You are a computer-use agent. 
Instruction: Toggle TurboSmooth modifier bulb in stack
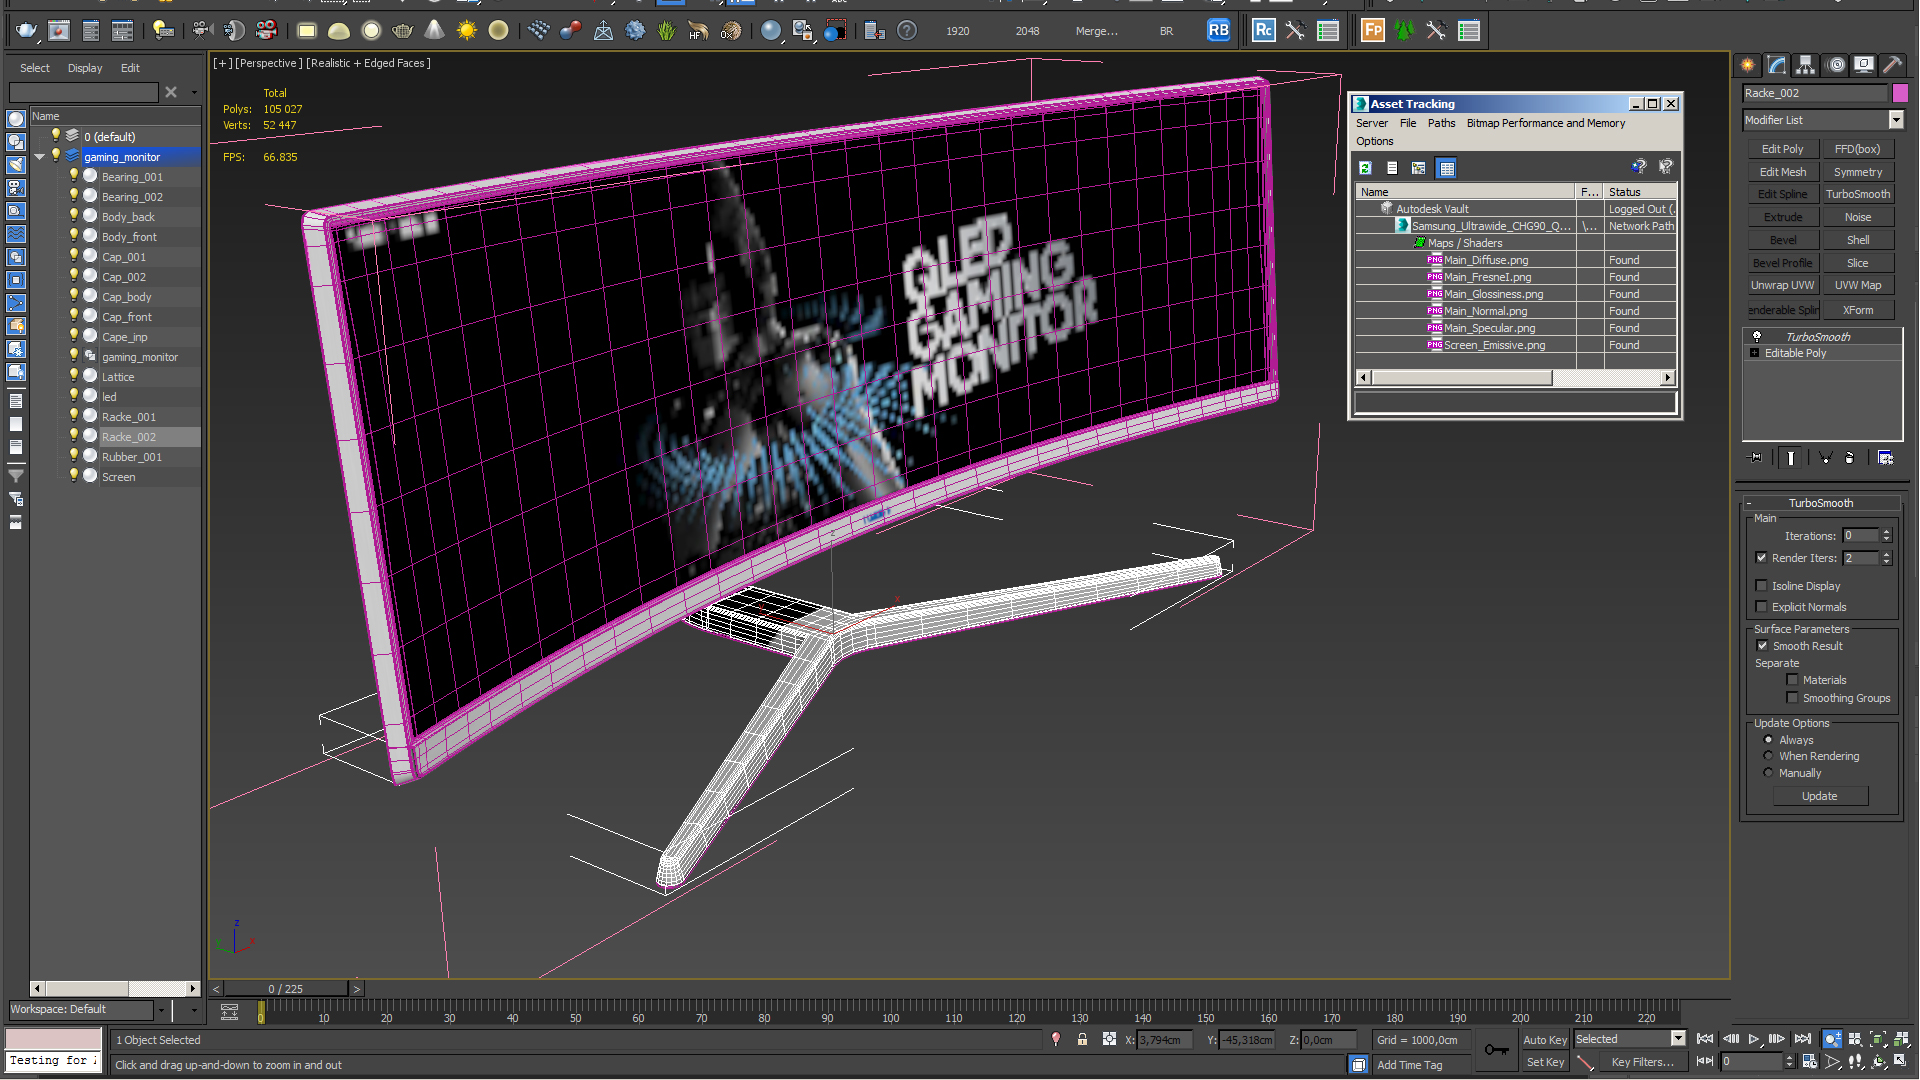[1756, 337]
